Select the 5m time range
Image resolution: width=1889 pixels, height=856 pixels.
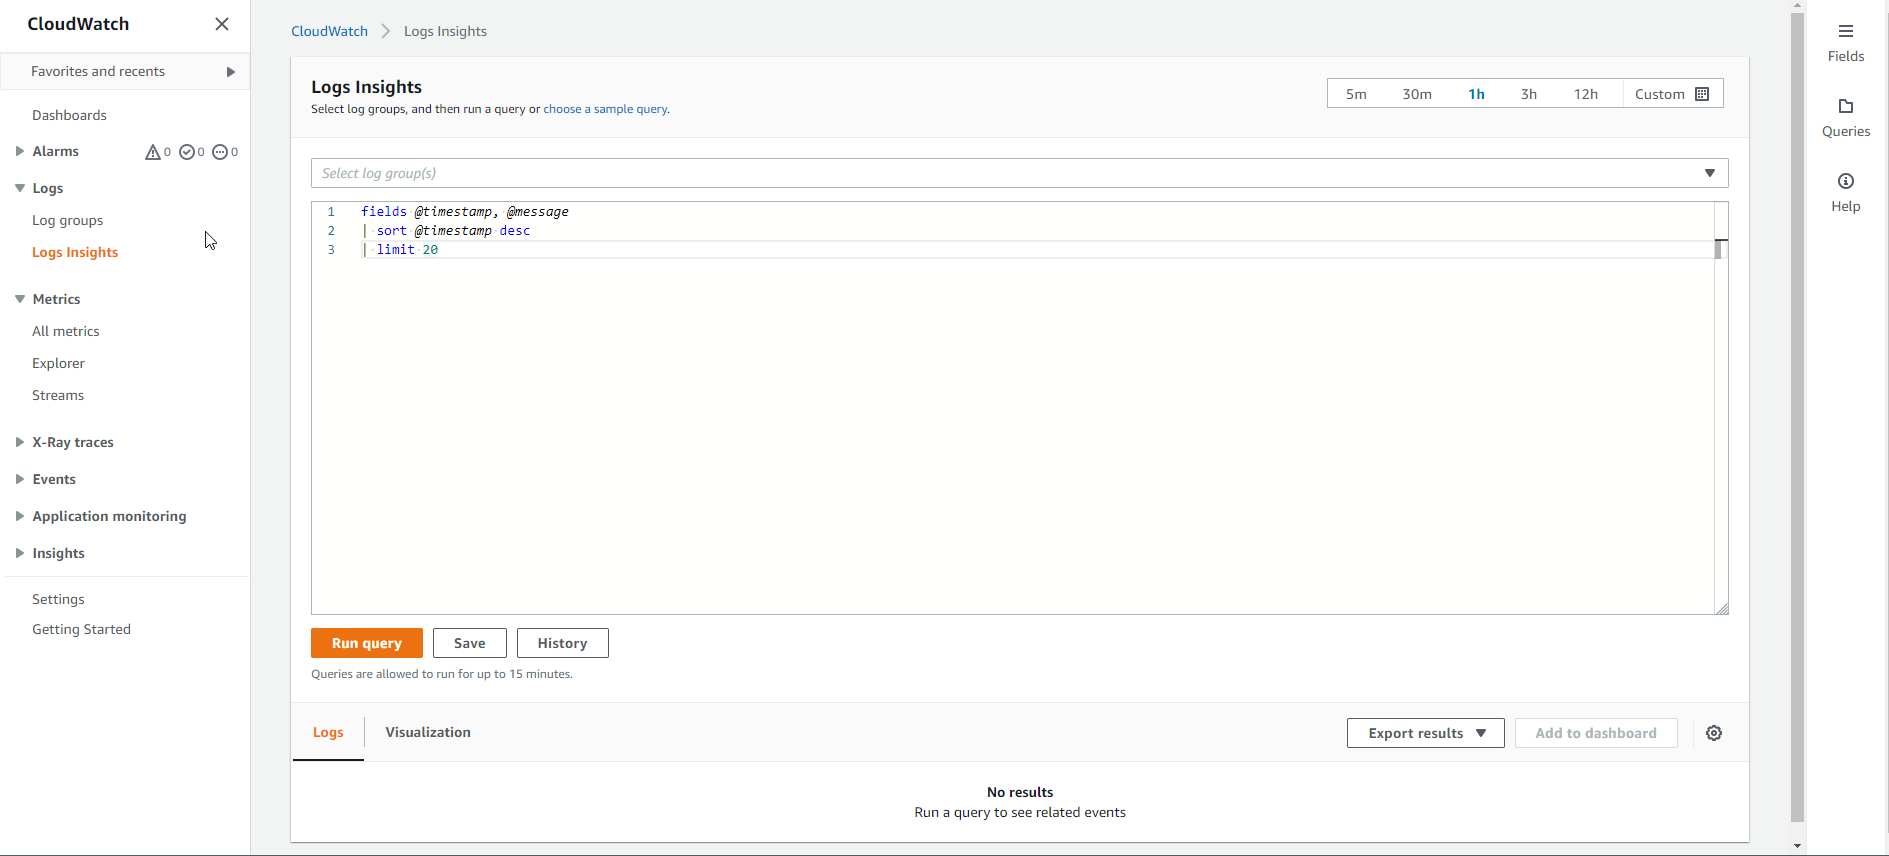point(1356,94)
